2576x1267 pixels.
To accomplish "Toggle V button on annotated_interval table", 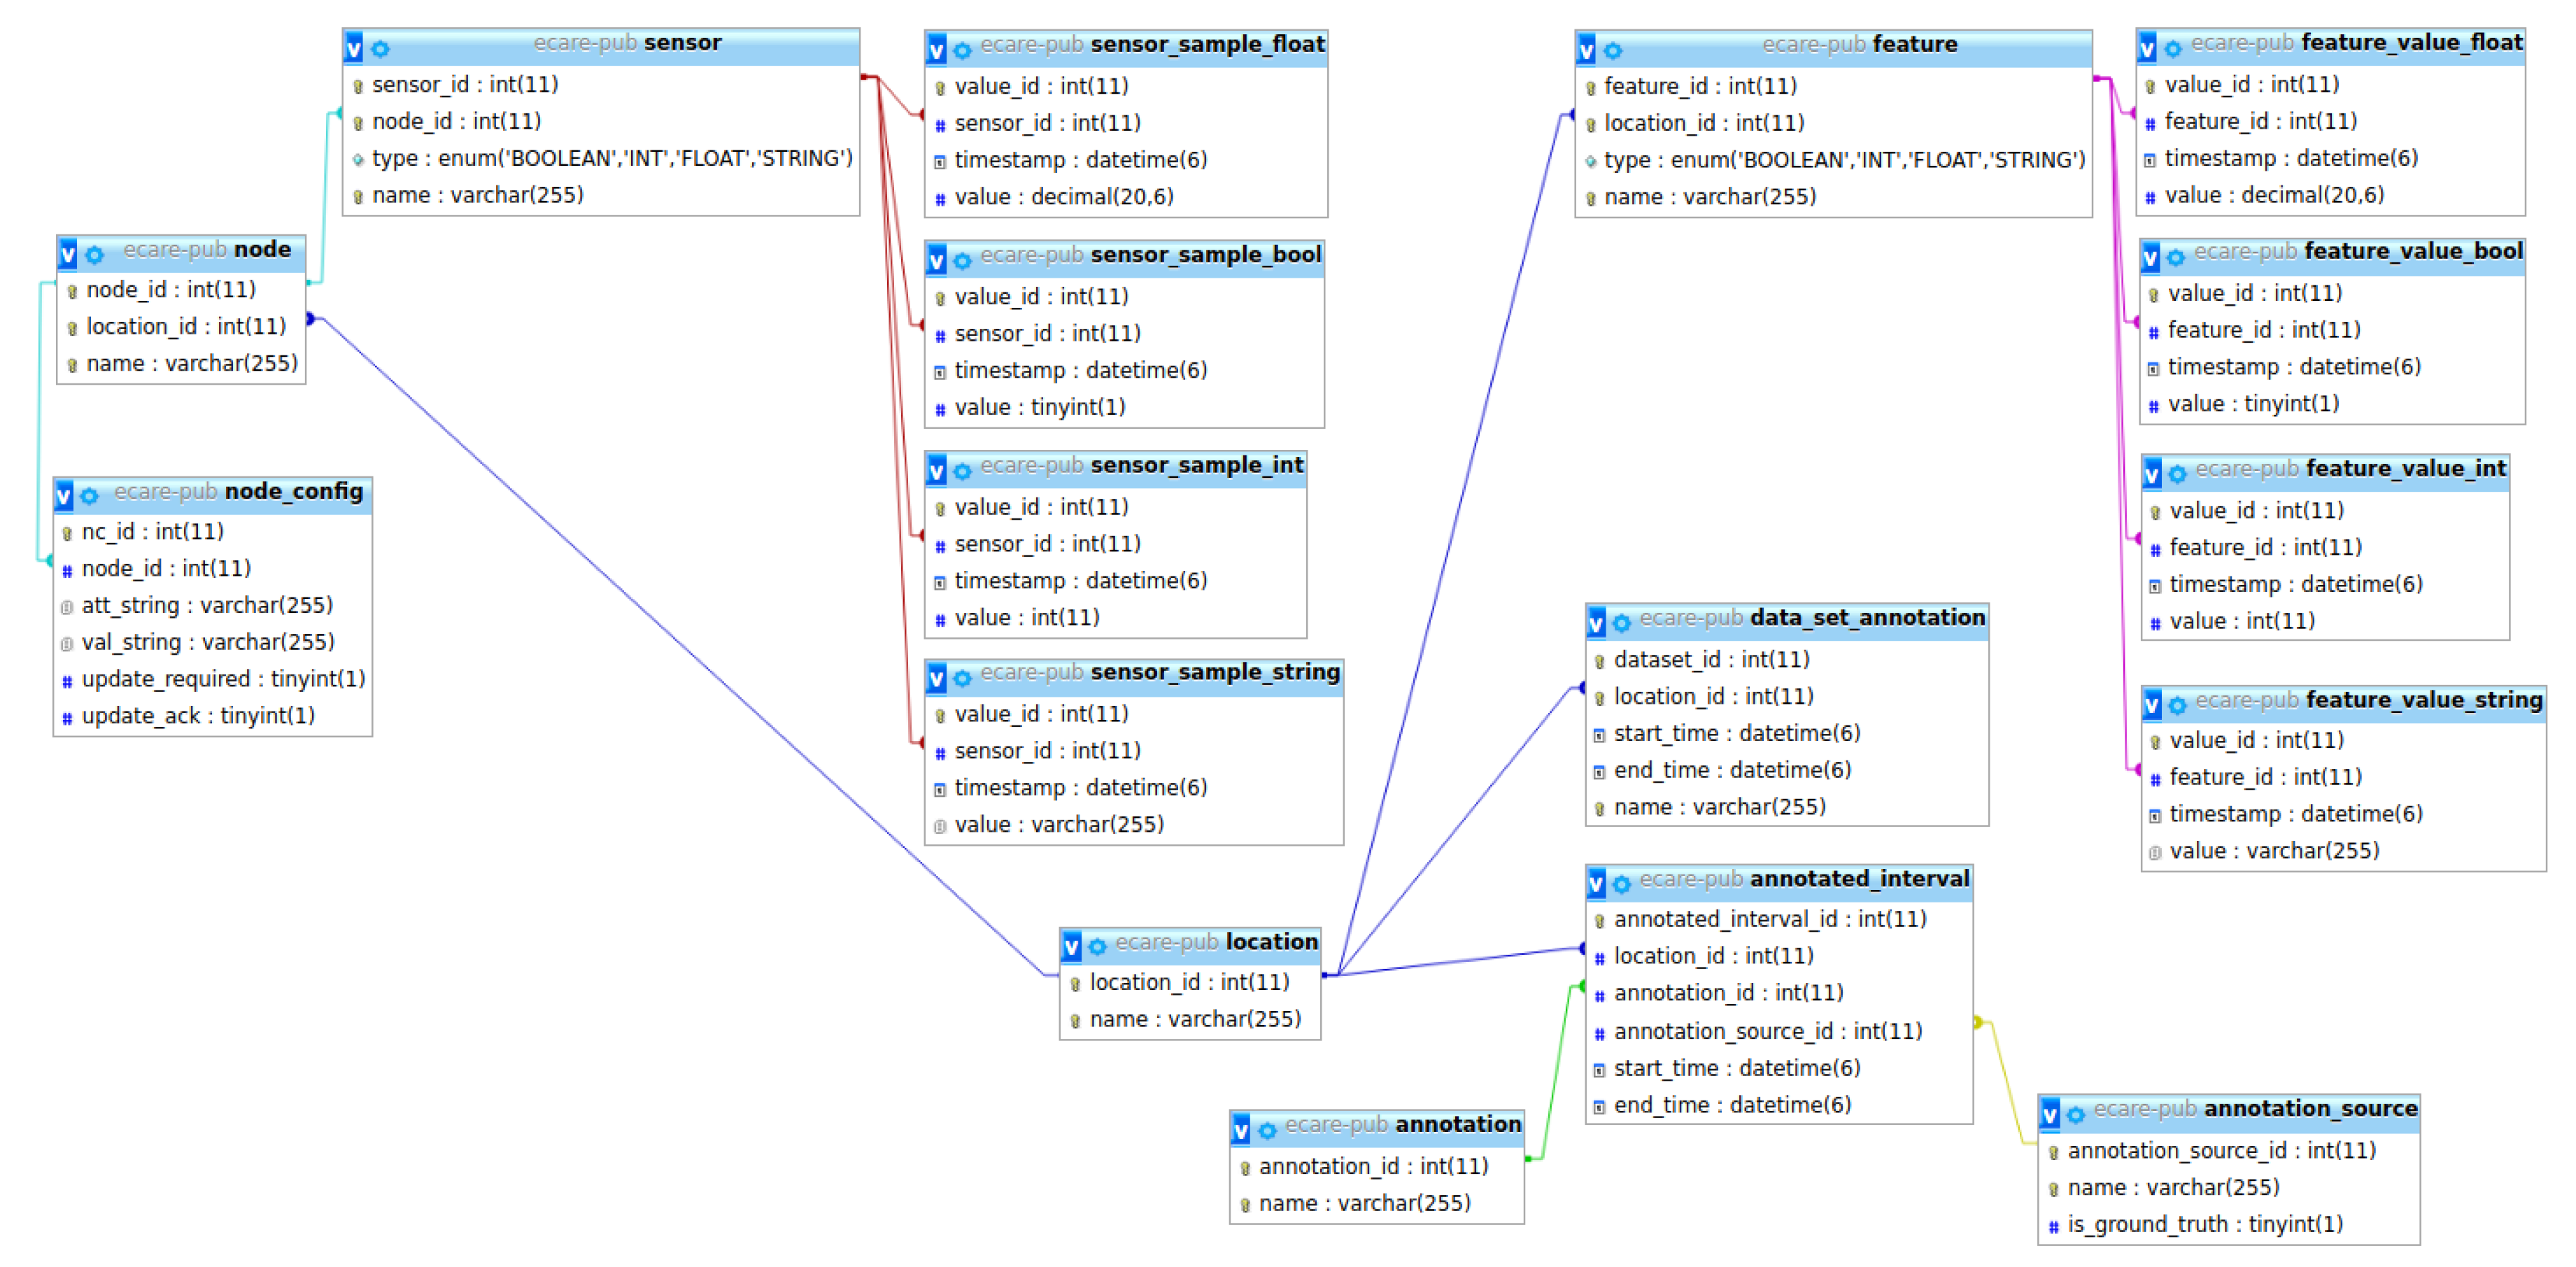I will pyautogui.click(x=1597, y=883).
